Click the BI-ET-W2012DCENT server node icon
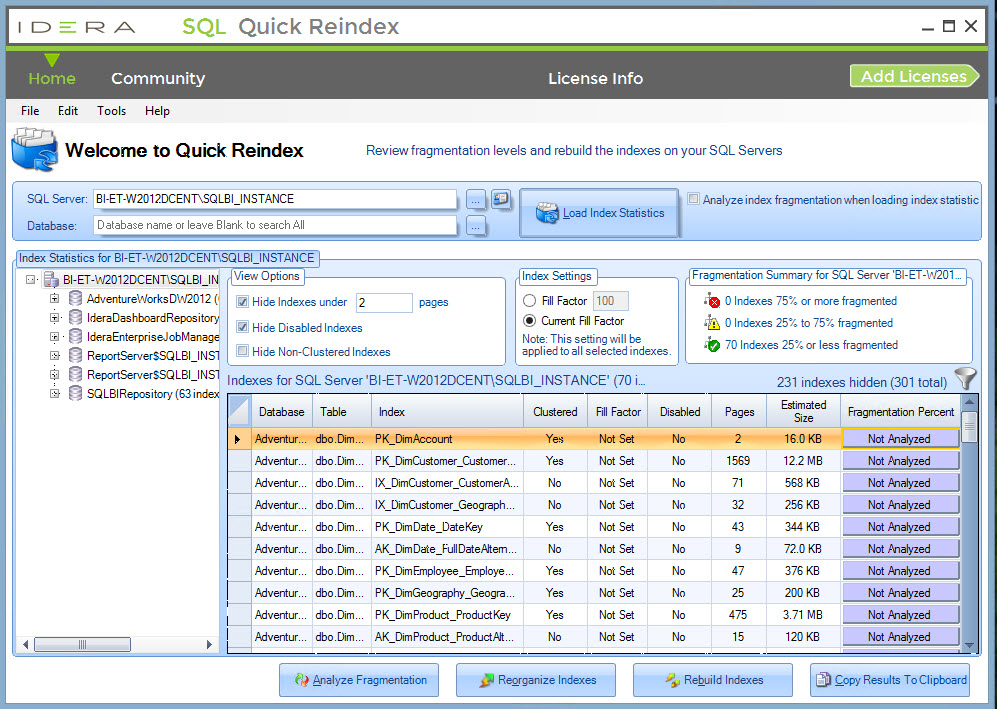The image size is (997, 709). [51, 279]
